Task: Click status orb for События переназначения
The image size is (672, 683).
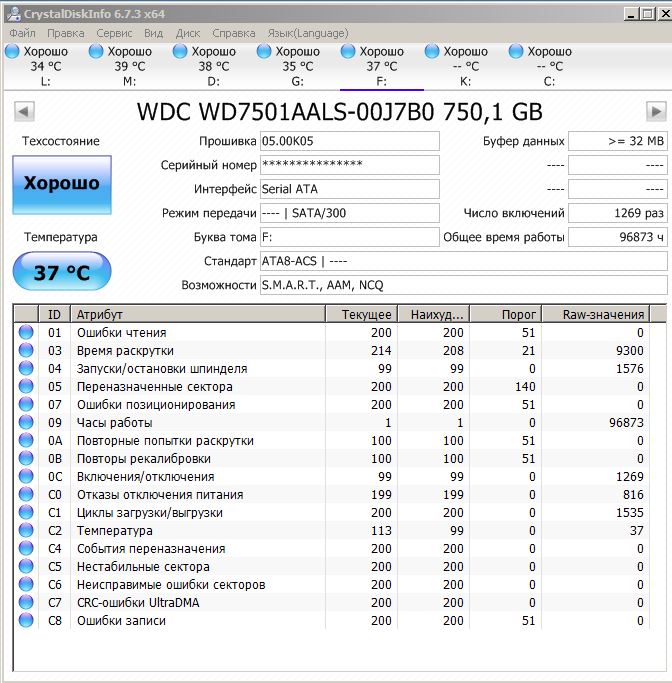Action: coord(26,548)
